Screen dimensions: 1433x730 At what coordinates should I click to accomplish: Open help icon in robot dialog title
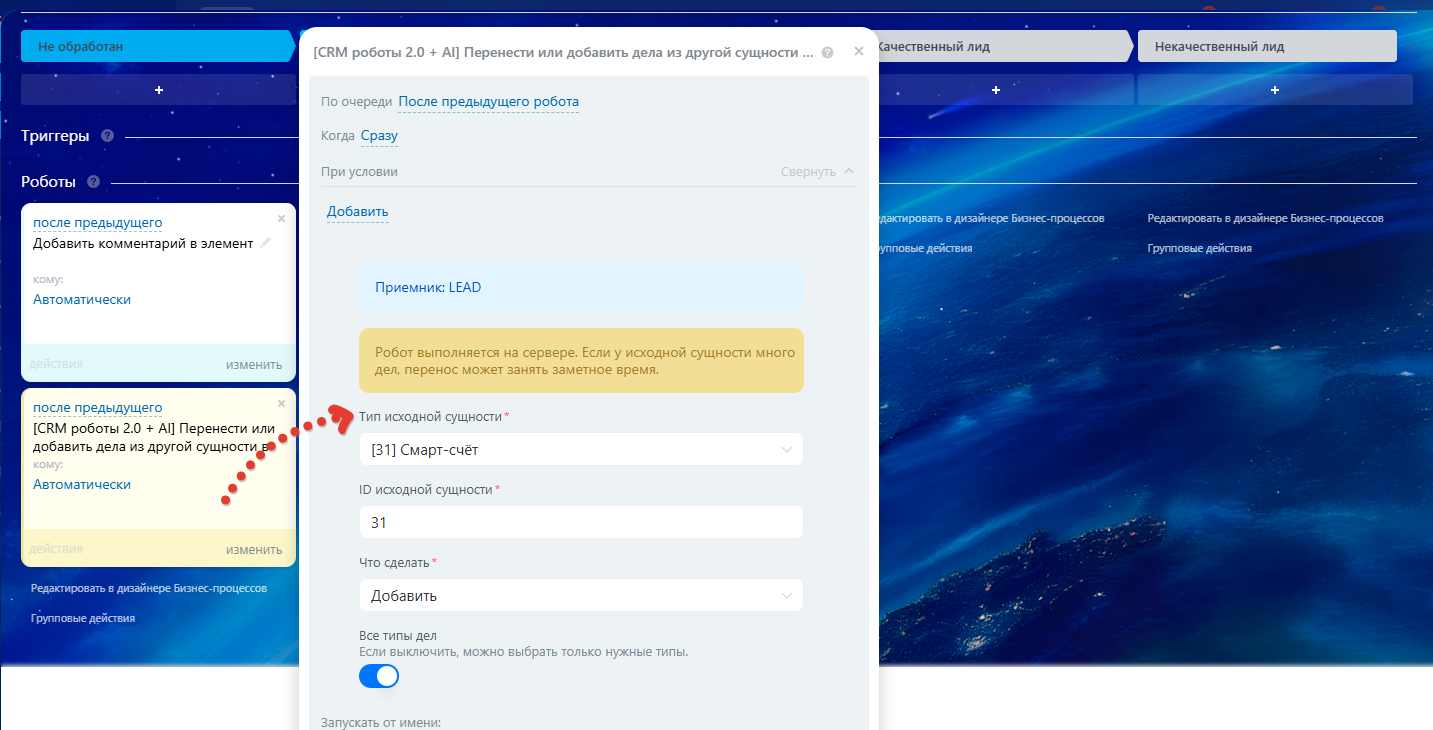tap(827, 52)
